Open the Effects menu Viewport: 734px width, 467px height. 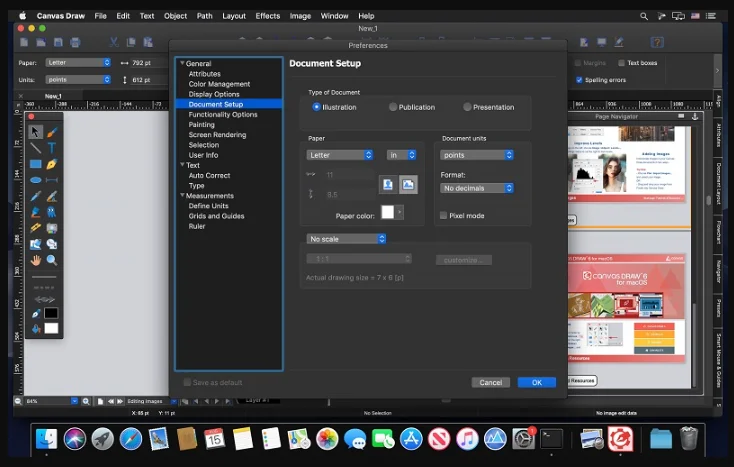click(268, 16)
